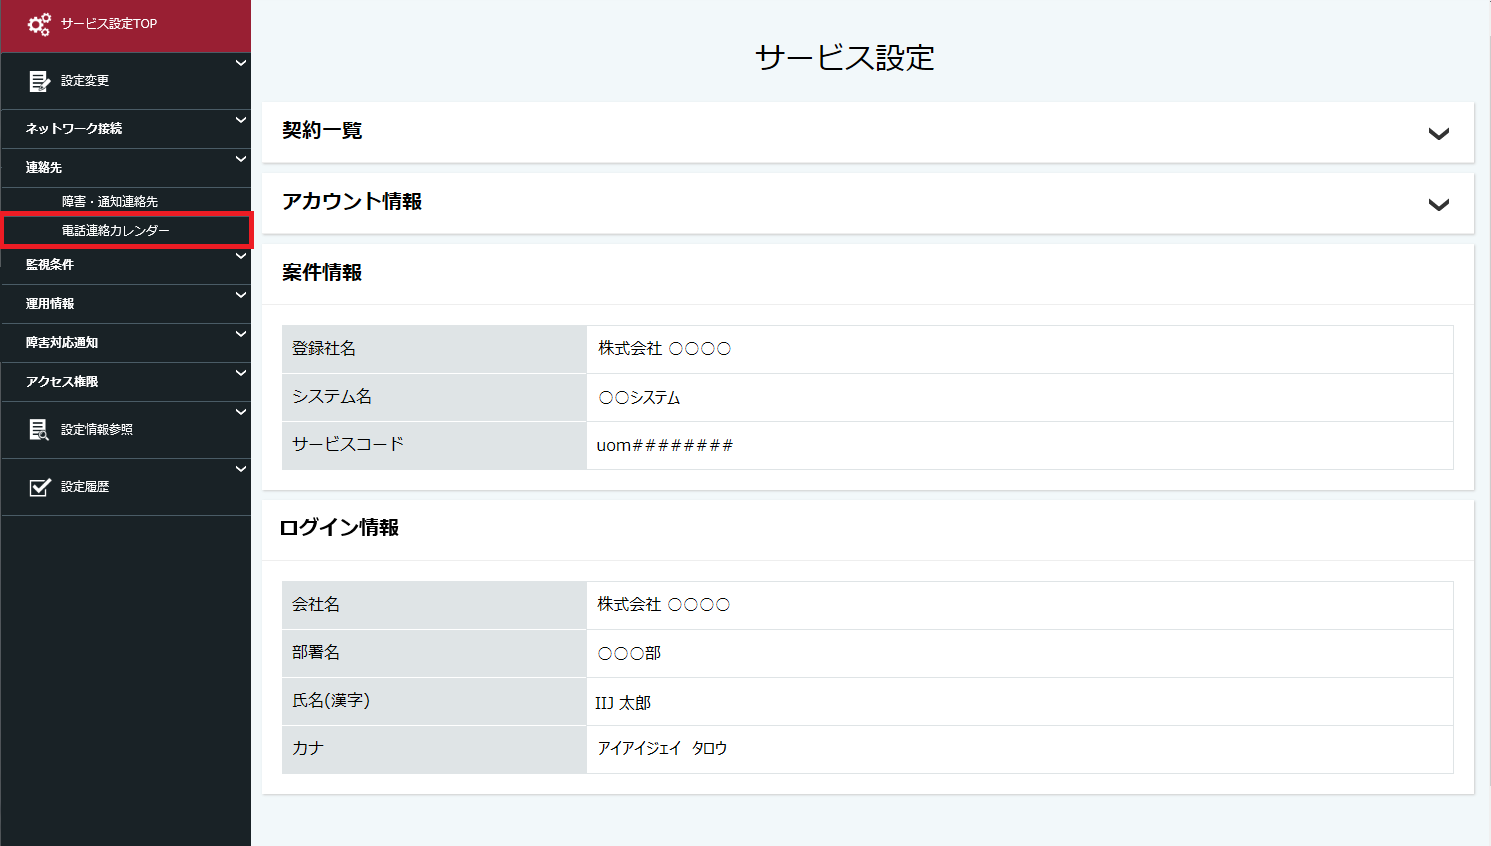Click the サービス設定 page title
The image size is (1491, 846).
pyautogui.click(x=845, y=58)
